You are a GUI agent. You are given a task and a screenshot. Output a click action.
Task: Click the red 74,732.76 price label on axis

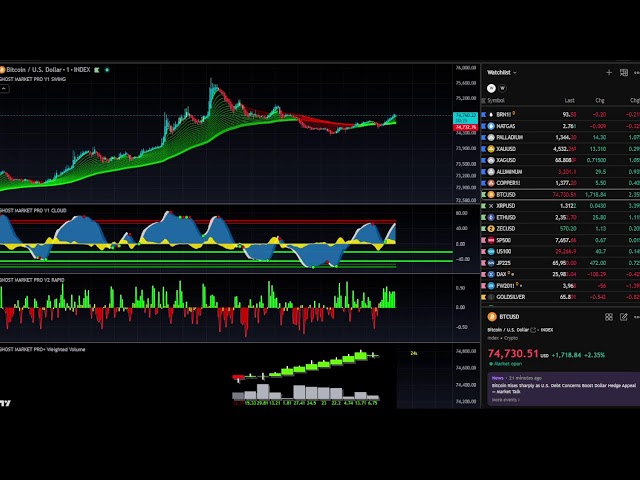(465, 127)
